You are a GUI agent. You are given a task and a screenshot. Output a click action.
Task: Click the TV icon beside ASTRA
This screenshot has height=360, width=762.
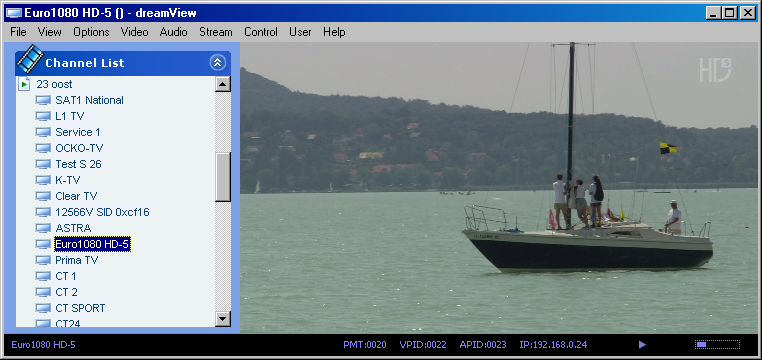pos(43,229)
